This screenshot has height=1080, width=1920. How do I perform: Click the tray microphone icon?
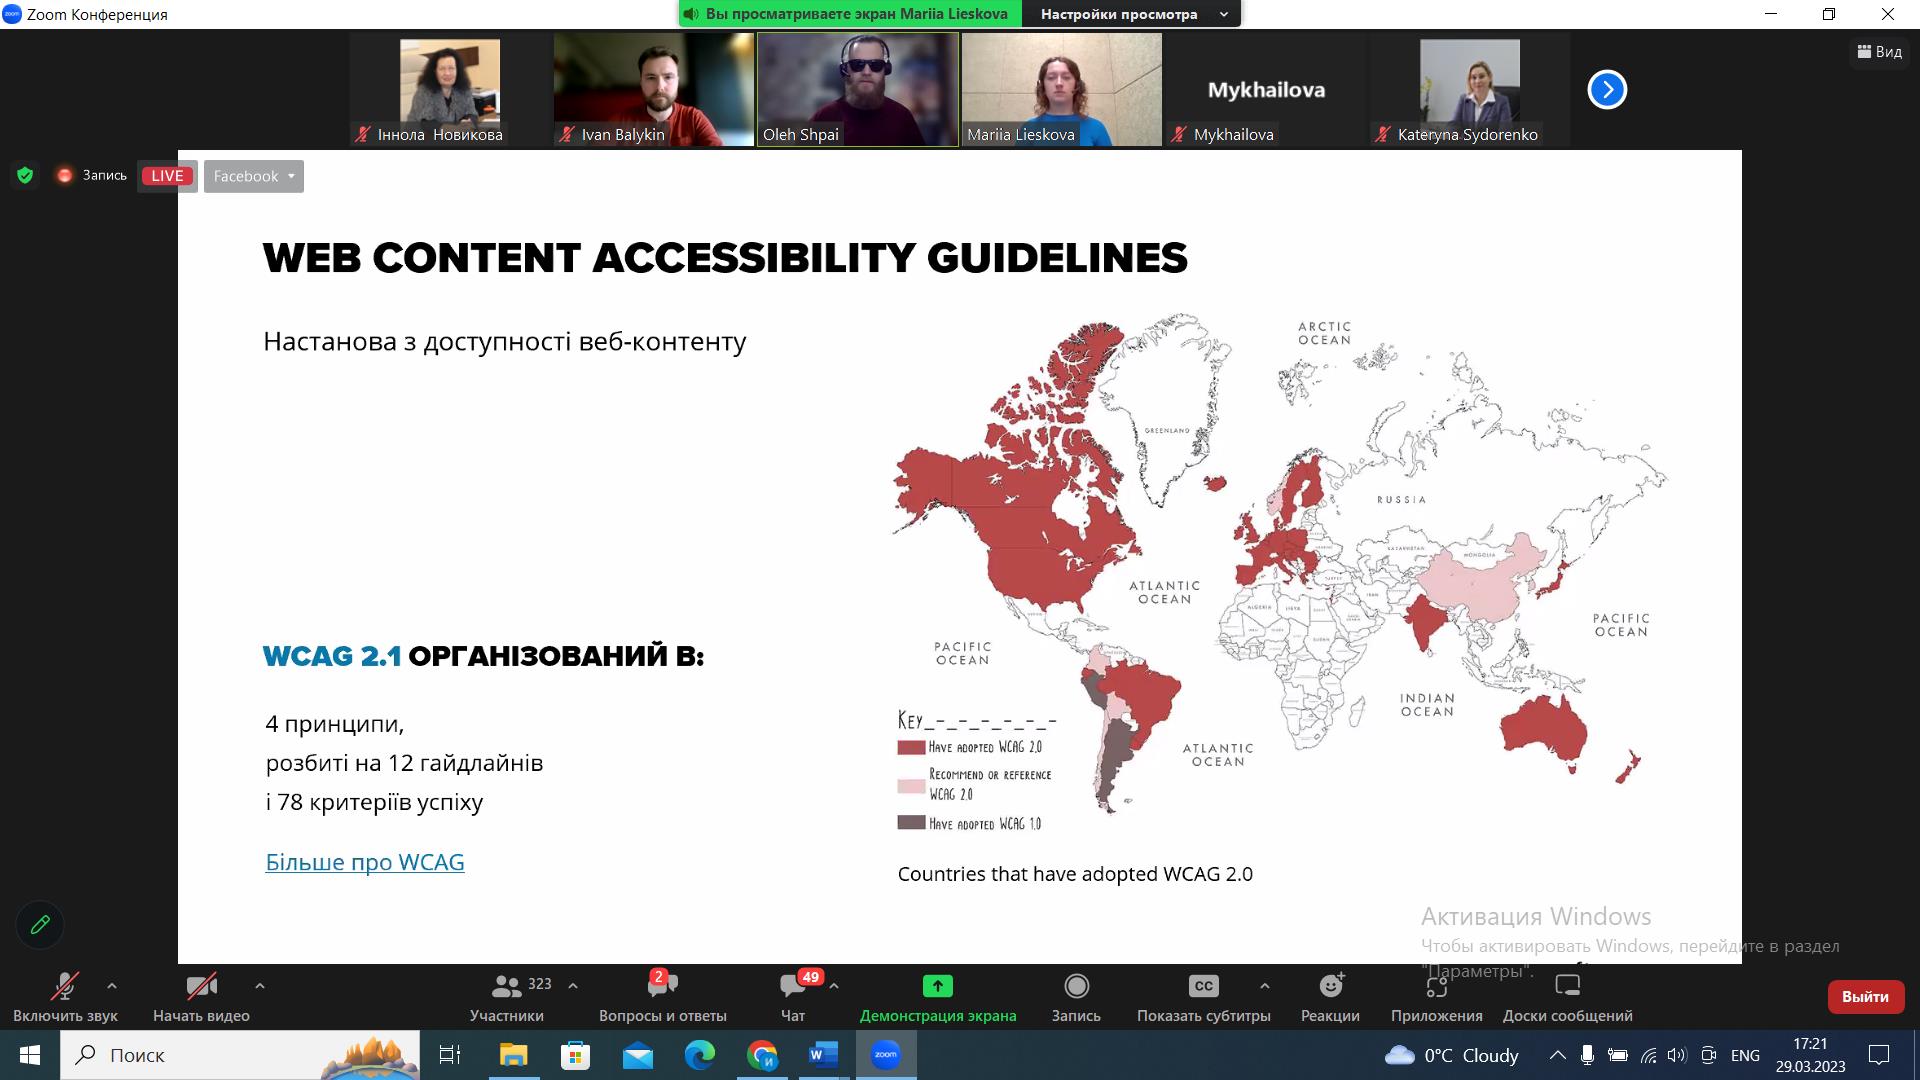coord(1587,1055)
